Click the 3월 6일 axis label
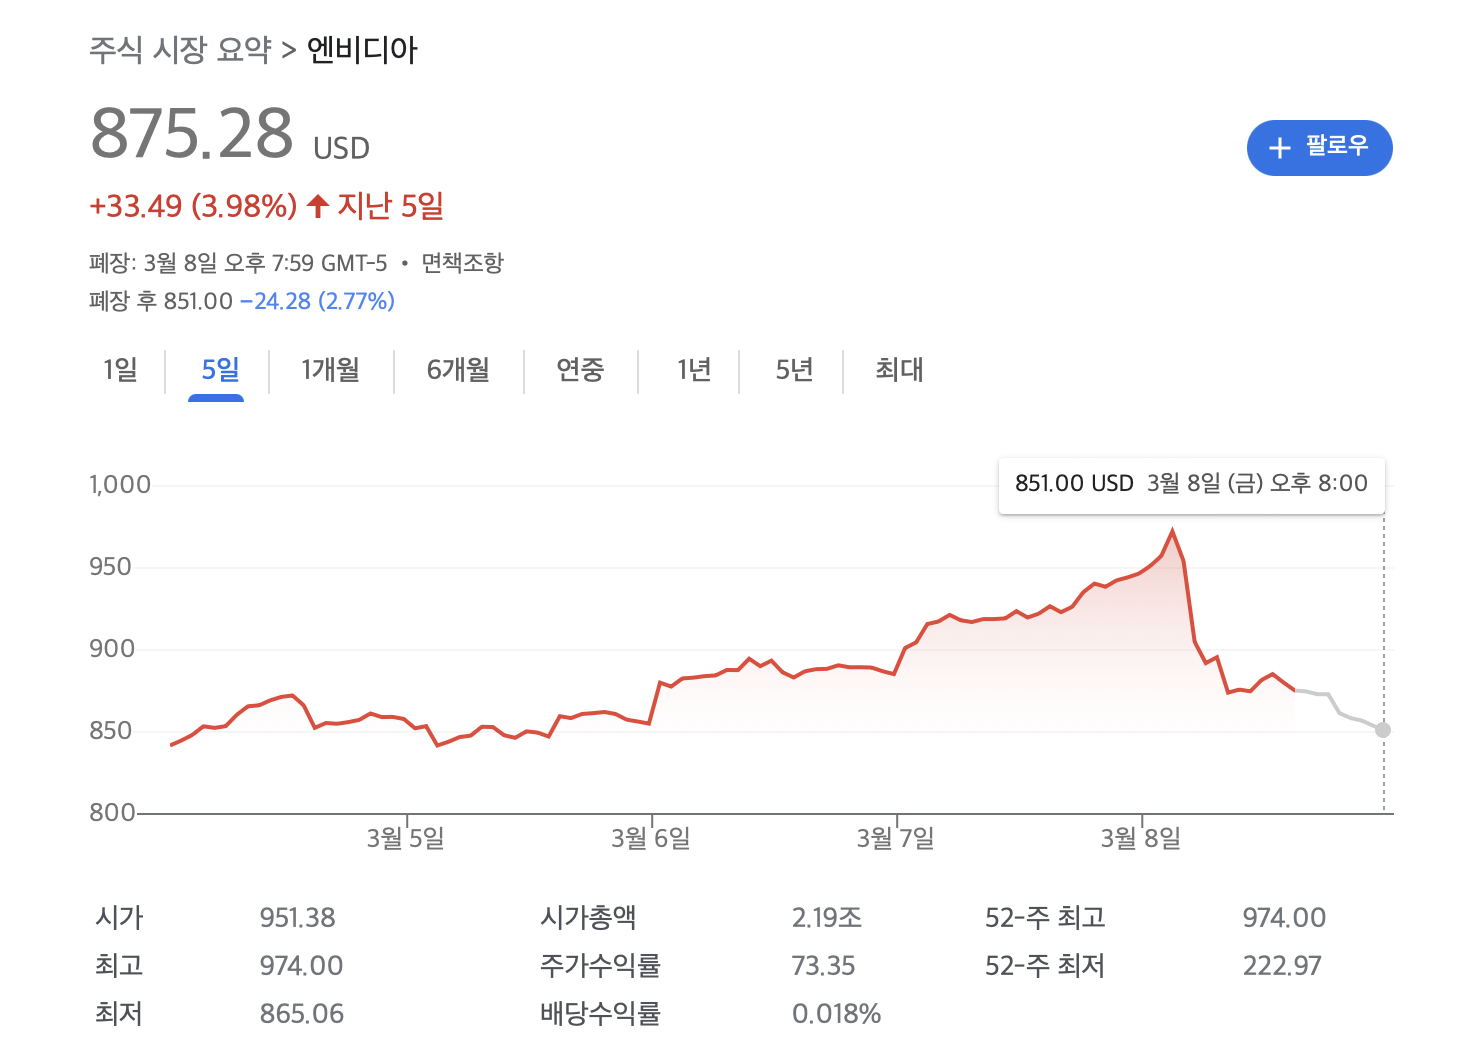 click(651, 838)
